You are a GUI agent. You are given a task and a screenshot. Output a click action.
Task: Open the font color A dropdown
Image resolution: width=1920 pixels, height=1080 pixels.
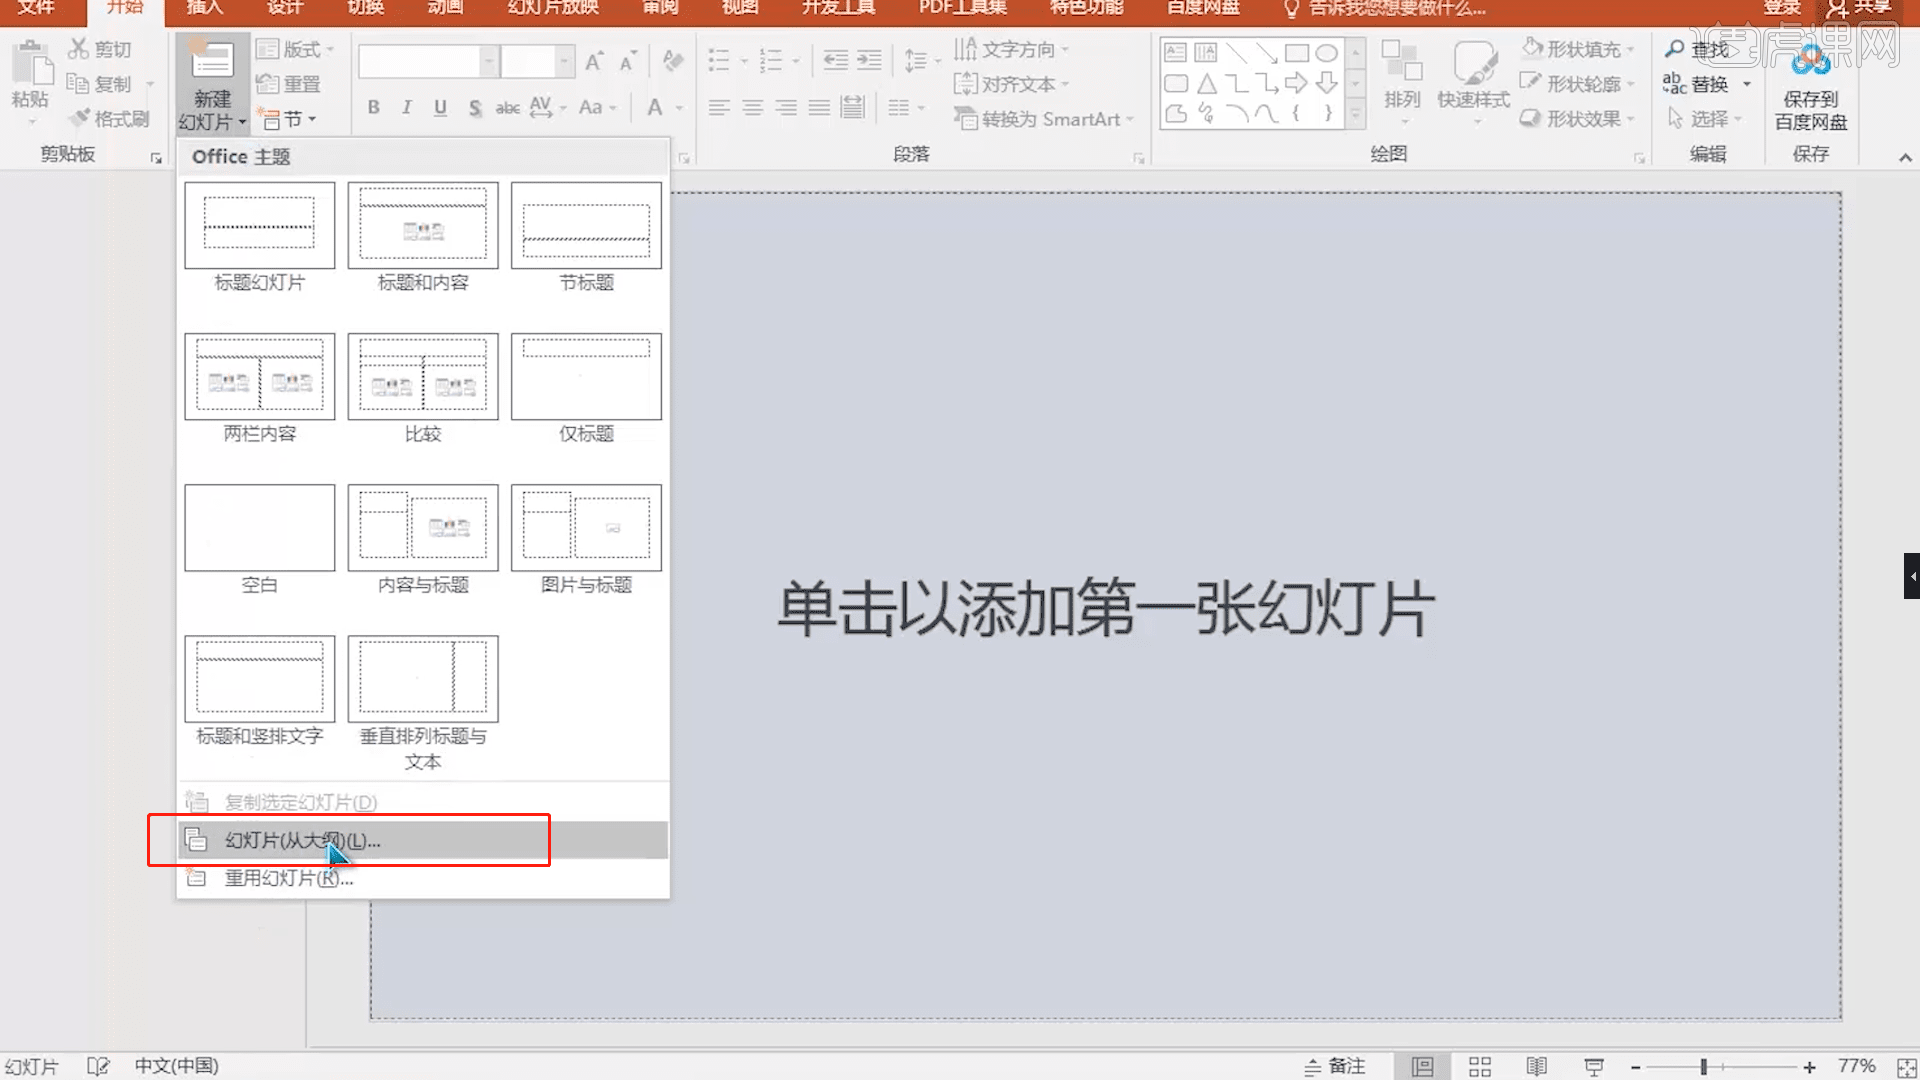[x=679, y=107]
